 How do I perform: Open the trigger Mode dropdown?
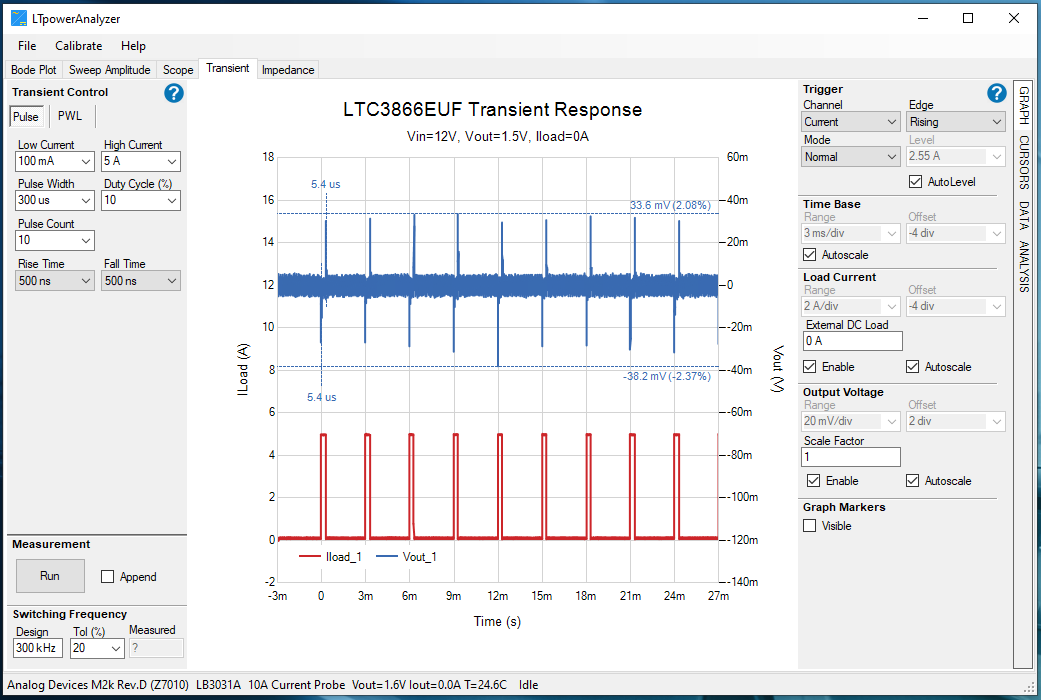850,156
